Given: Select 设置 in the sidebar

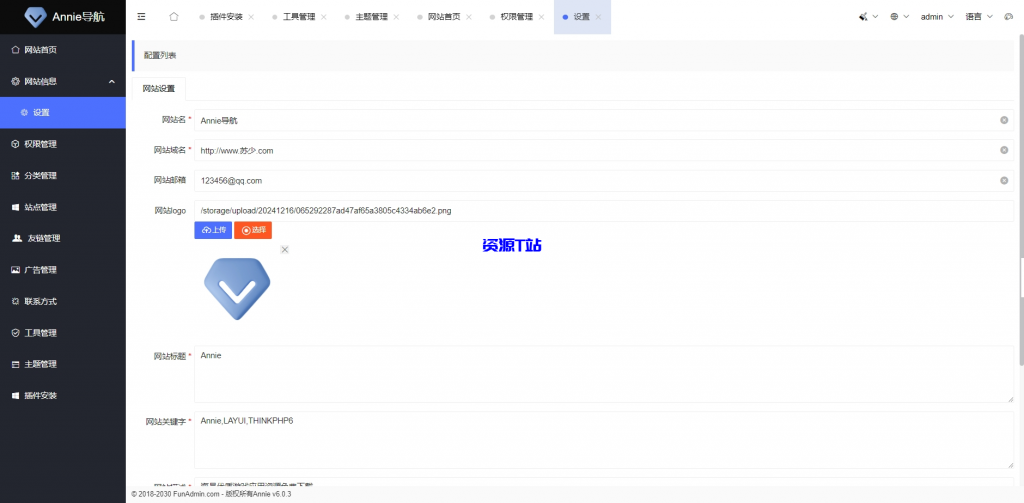Looking at the screenshot, I should click(63, 112).
